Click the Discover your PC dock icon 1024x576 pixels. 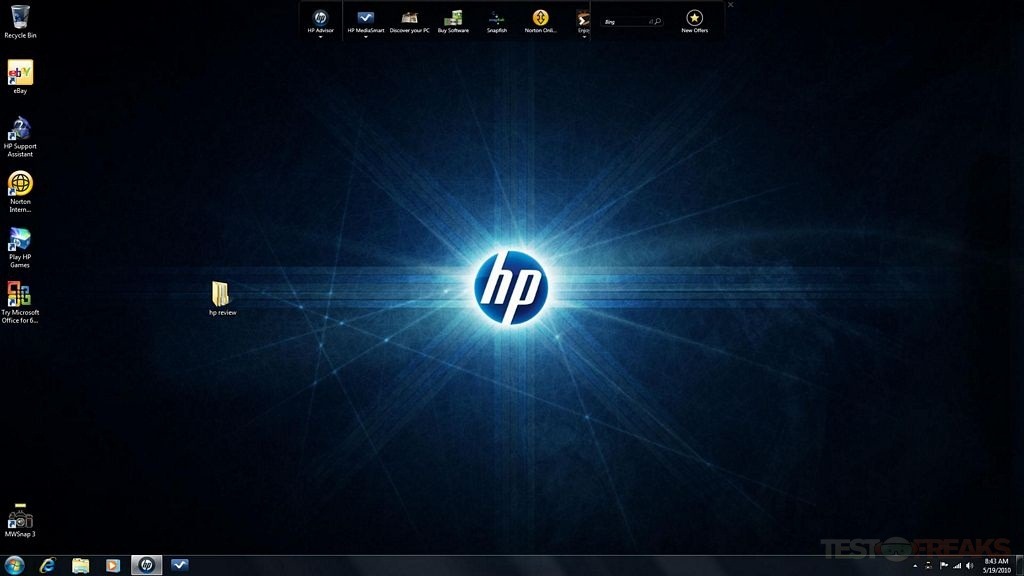click(409, 18)
